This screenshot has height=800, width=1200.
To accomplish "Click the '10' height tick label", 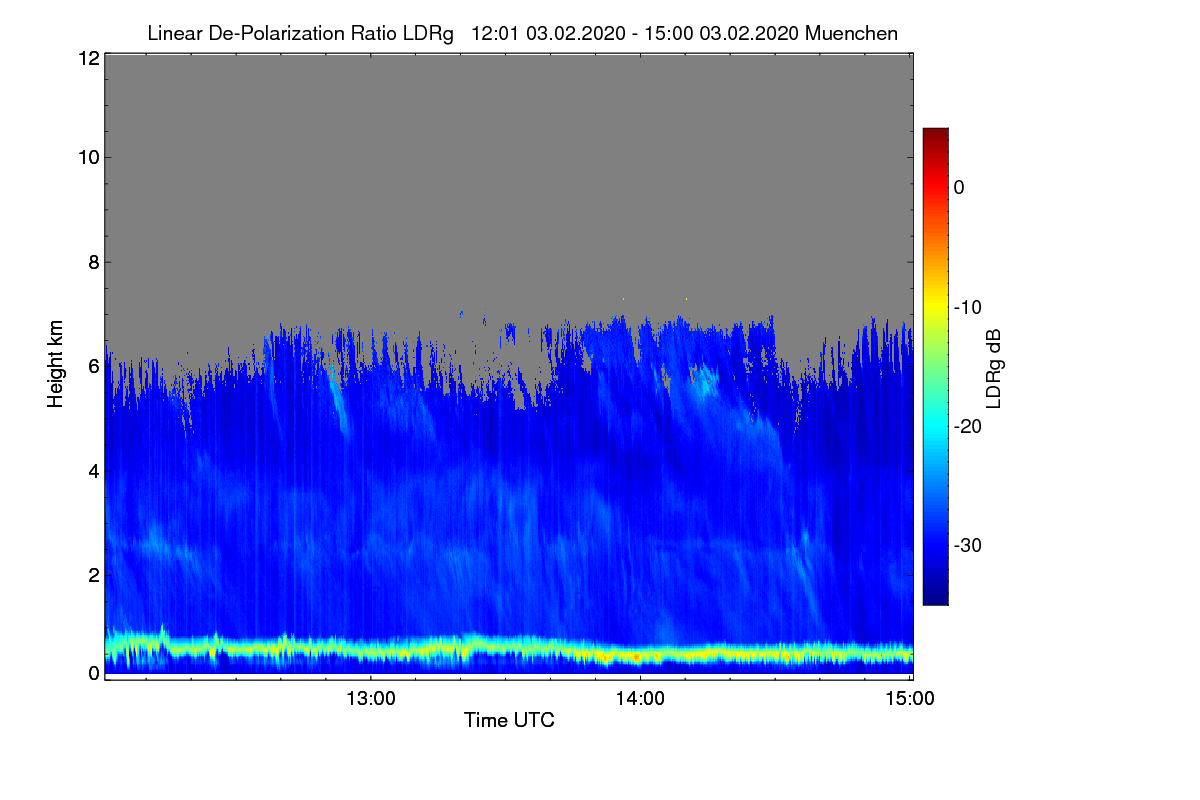I will [x=88, y=157].
